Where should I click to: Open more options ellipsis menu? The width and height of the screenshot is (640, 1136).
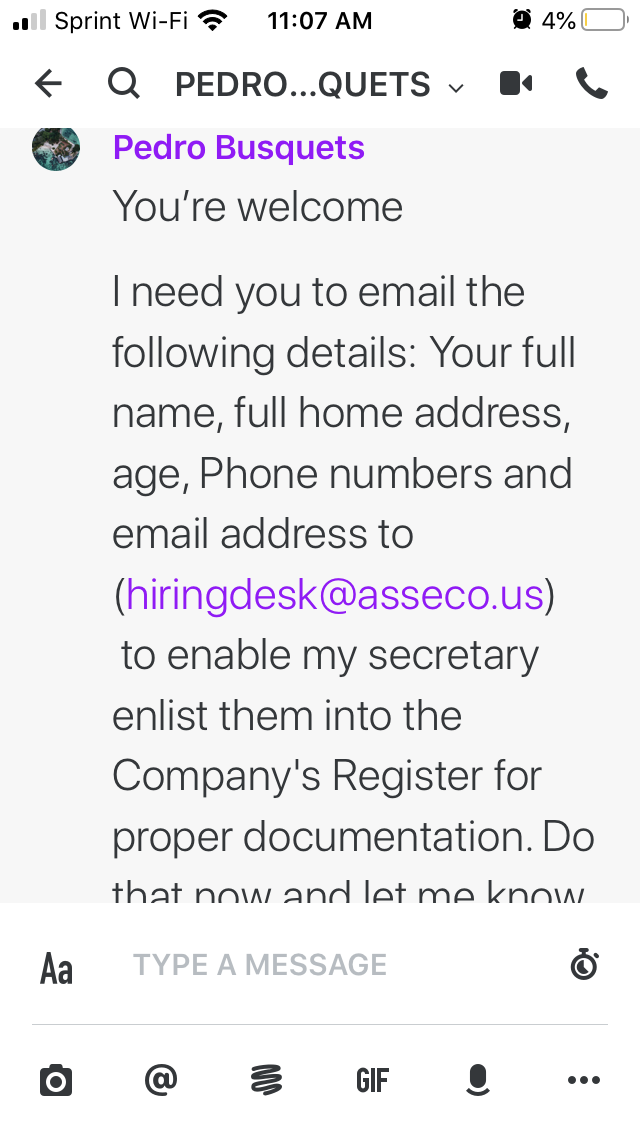click(583, 1080)
